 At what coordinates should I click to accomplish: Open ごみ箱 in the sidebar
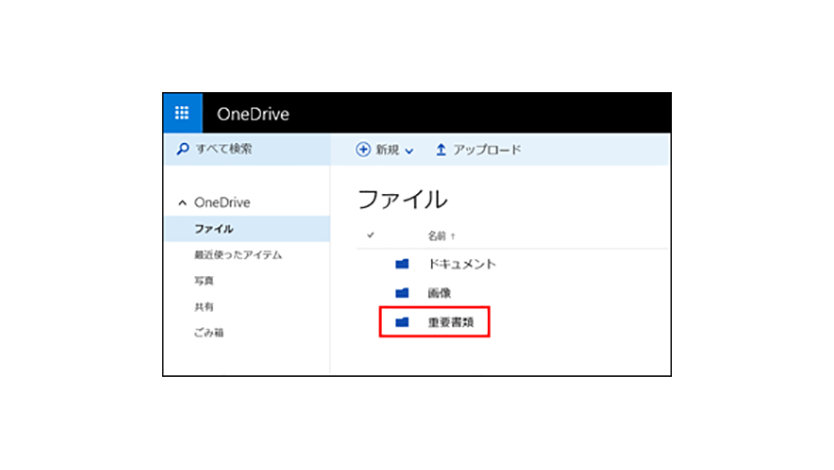(208, 333)
